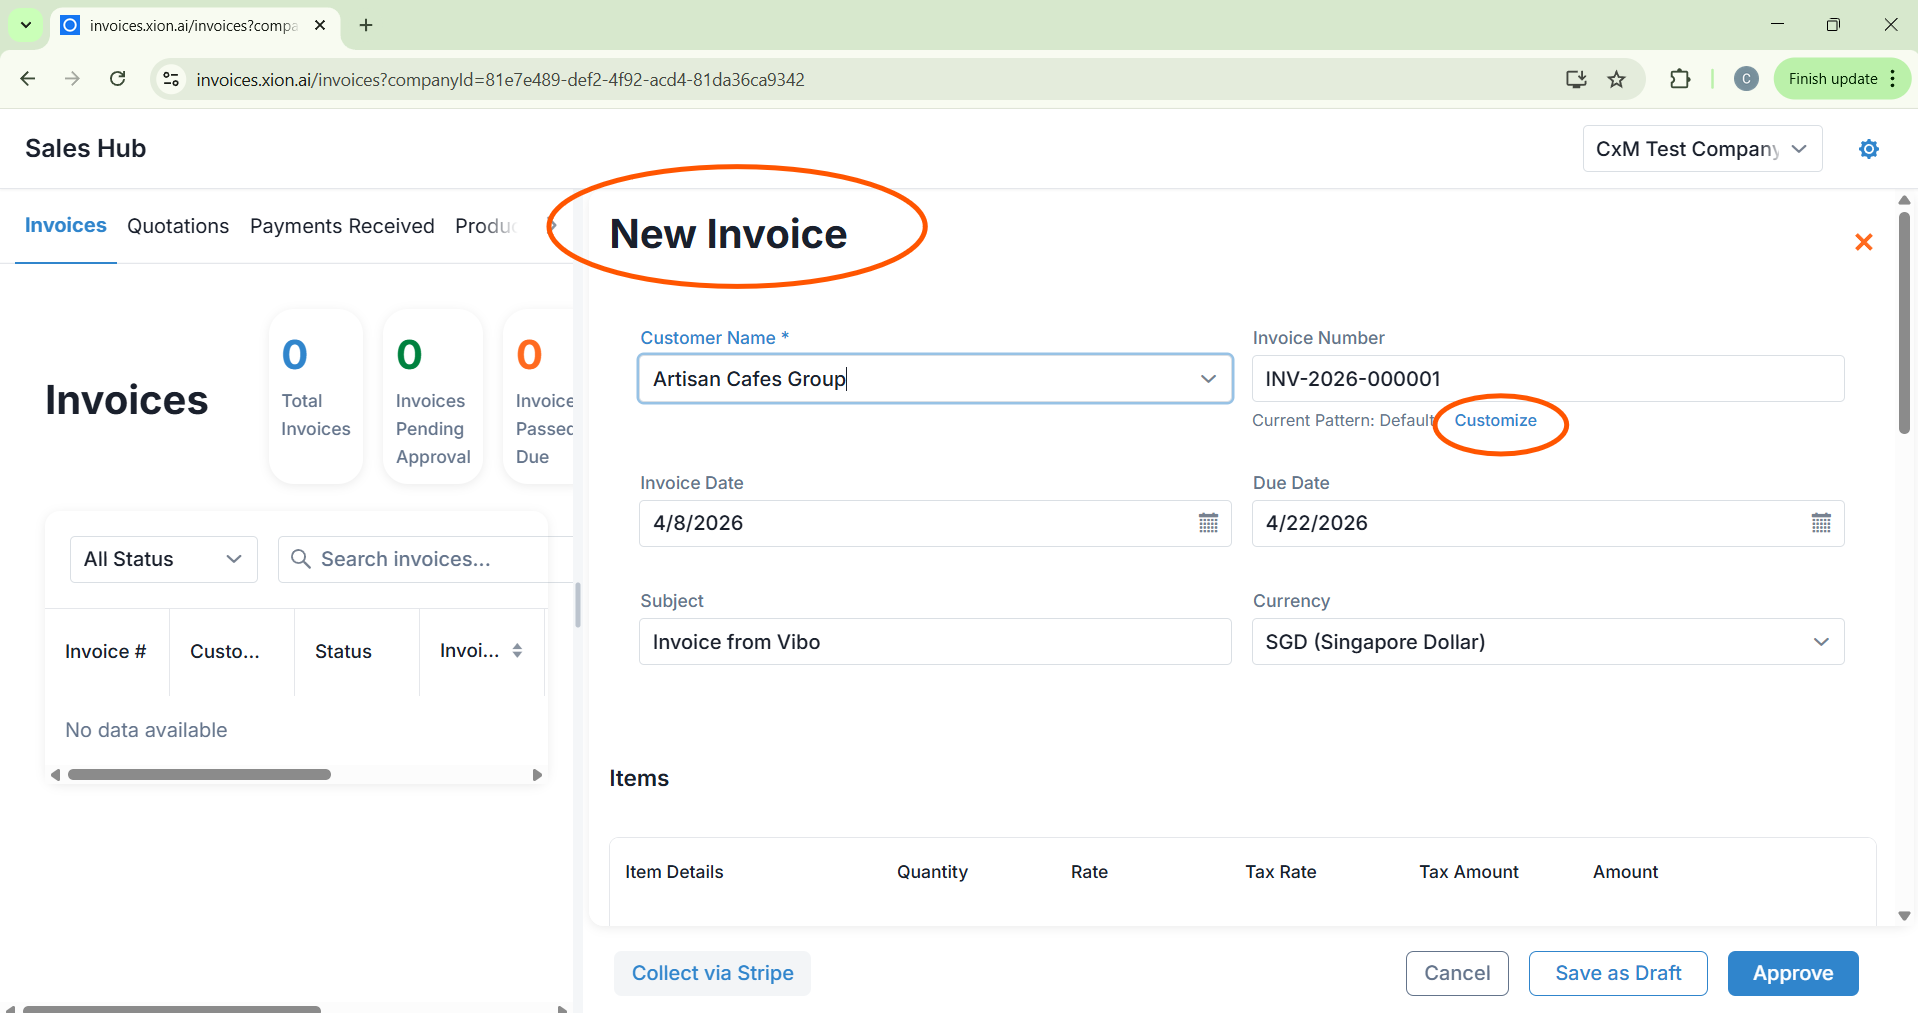The height and width of the screenshot is (1013, 1918).
Task: Go to Payments Received tab
Action: pyautogui.click(x=342, y=226)
